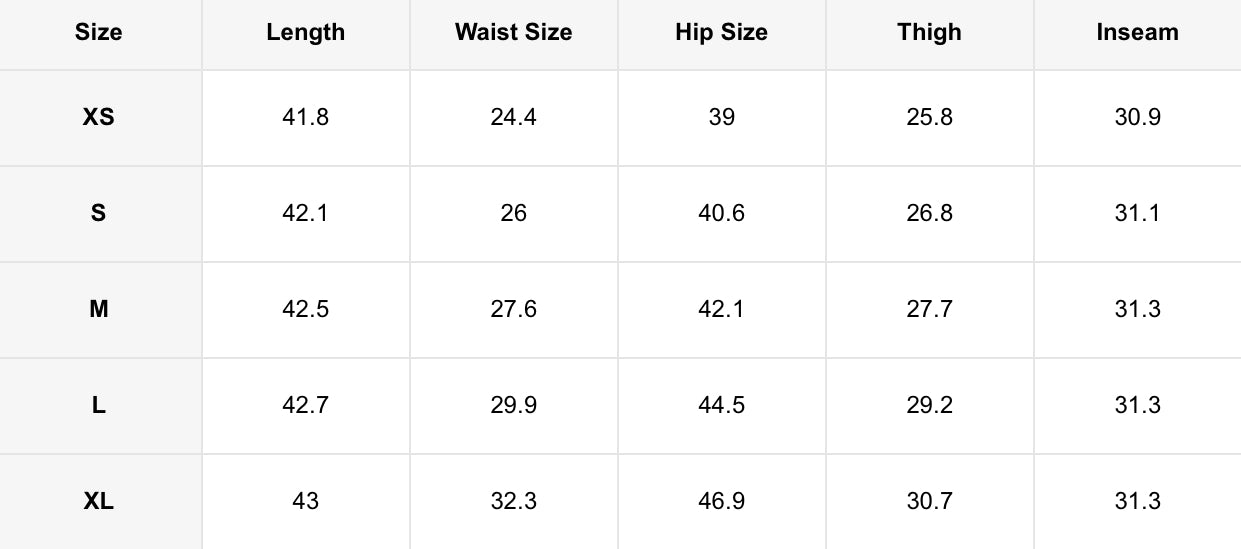Click the Length column header
This screenshot has width=1241, height=549.
pos(306,32)
